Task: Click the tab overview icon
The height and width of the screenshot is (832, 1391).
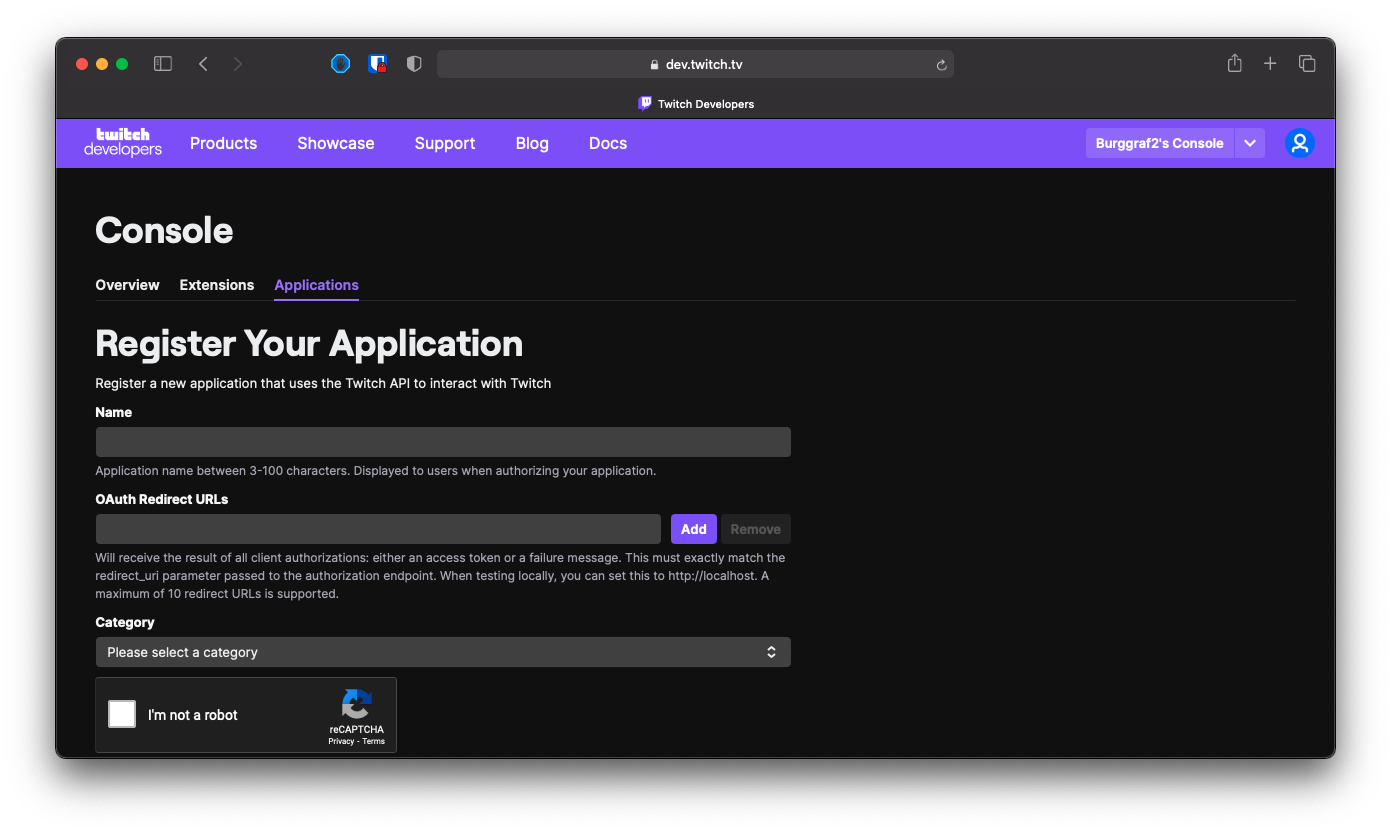Action: pyautogui.click(x=1307, y=63)
